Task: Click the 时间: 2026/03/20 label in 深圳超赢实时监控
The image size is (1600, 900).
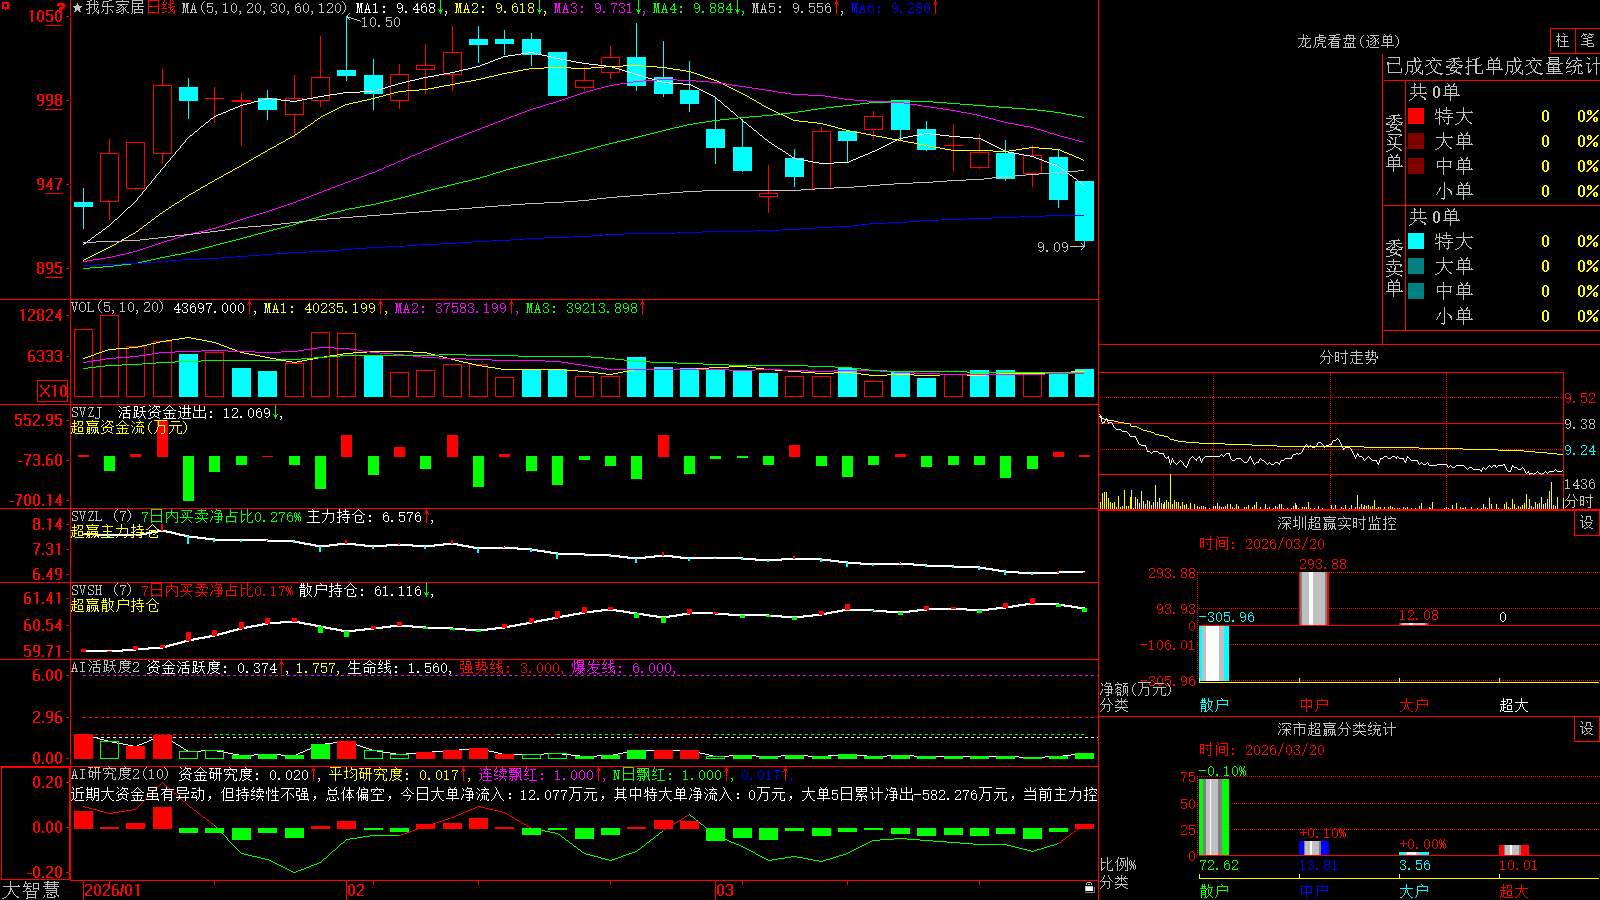Action: [1262, 544]
